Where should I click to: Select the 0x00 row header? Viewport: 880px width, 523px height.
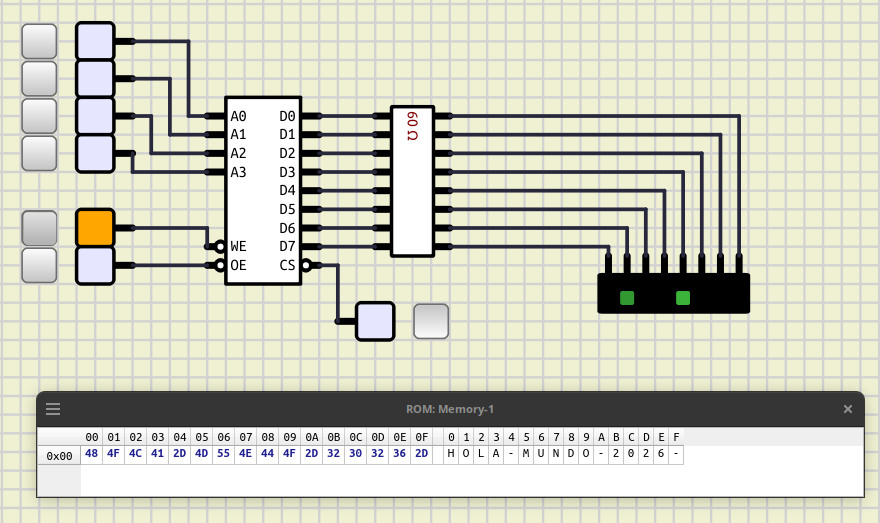[x=59, y=456]
